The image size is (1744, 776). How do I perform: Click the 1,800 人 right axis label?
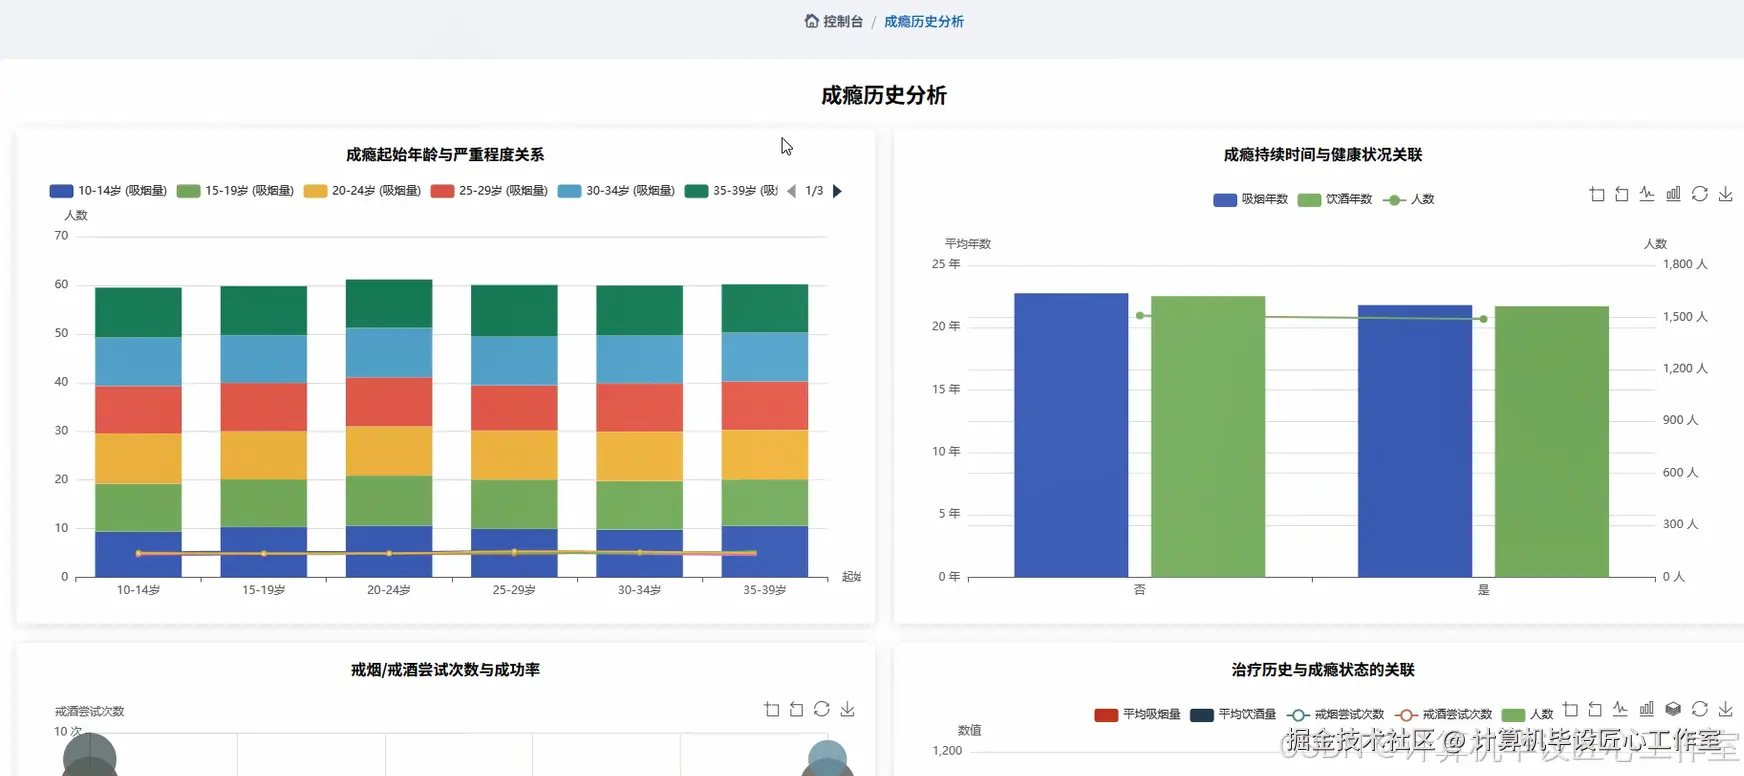(x=1685, y=264)
